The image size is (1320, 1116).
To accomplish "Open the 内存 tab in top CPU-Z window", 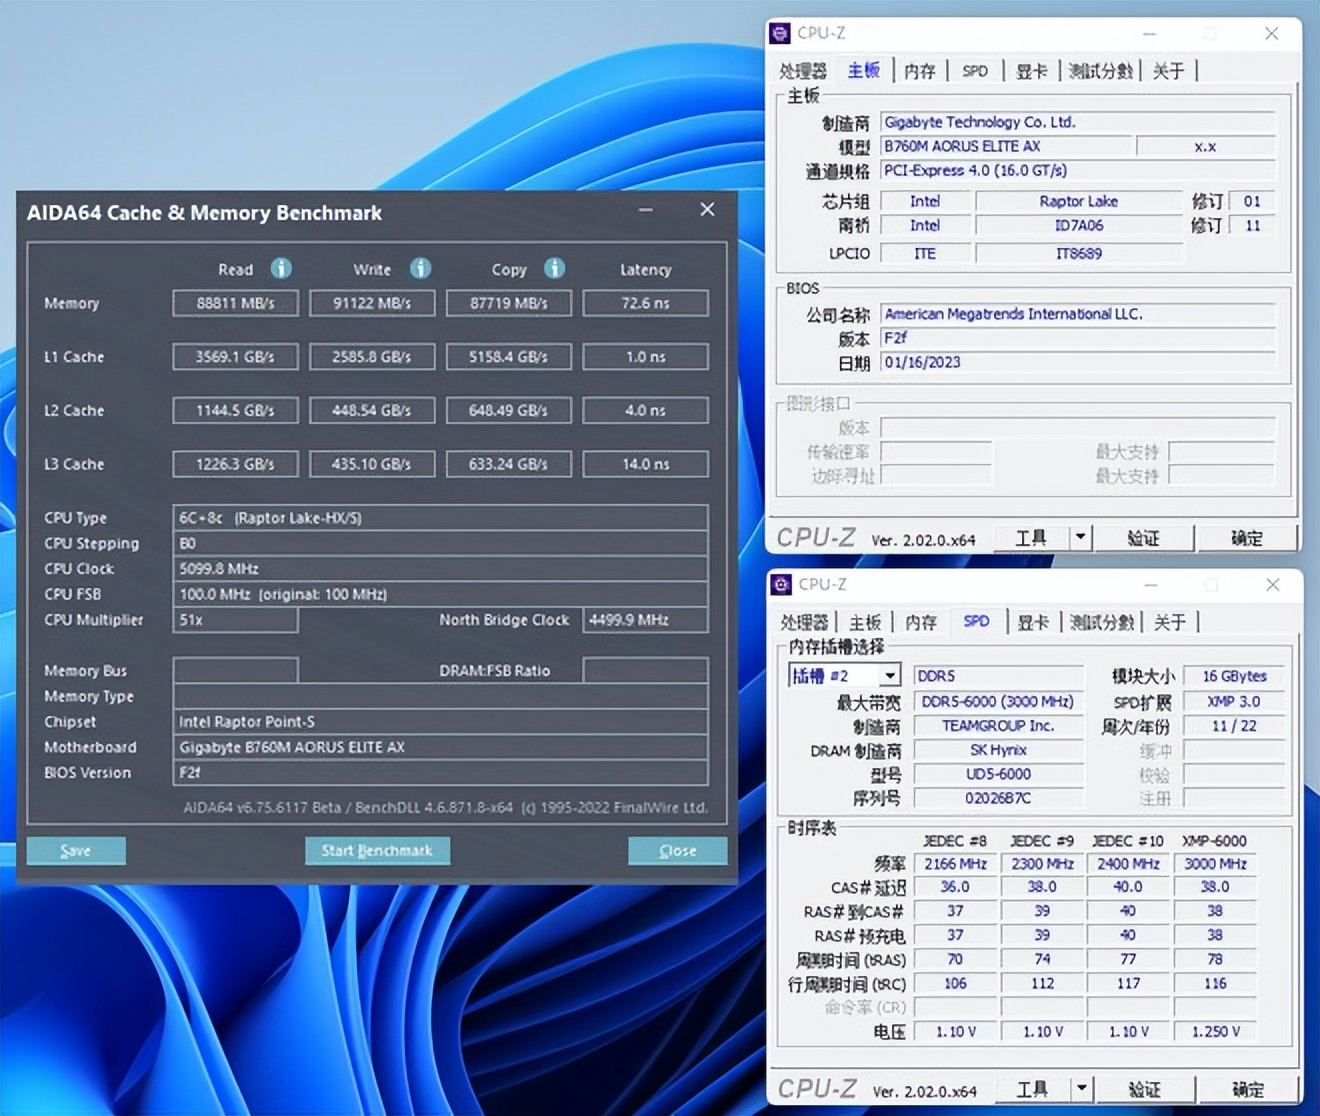I will click(919, 70).
